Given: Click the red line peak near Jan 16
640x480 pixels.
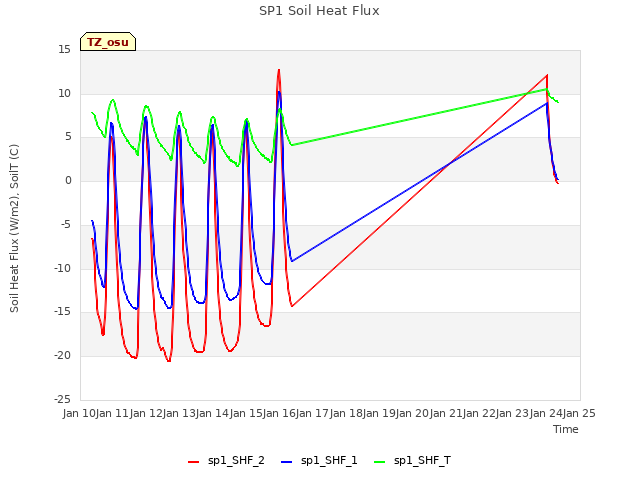Looking at the screenshot, I should (279, 70).
